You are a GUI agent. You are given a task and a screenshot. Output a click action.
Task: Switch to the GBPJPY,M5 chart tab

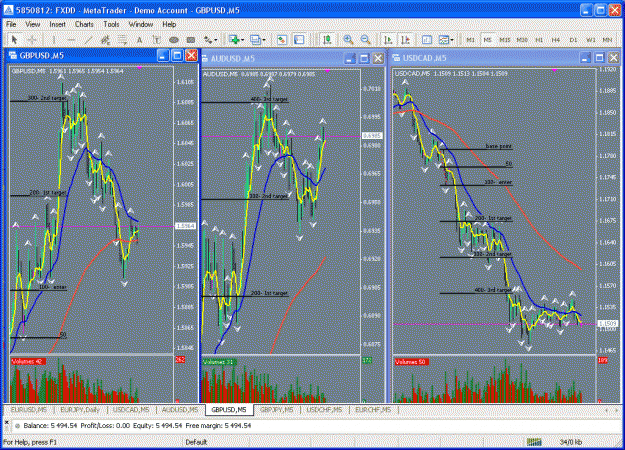point(276,410)
